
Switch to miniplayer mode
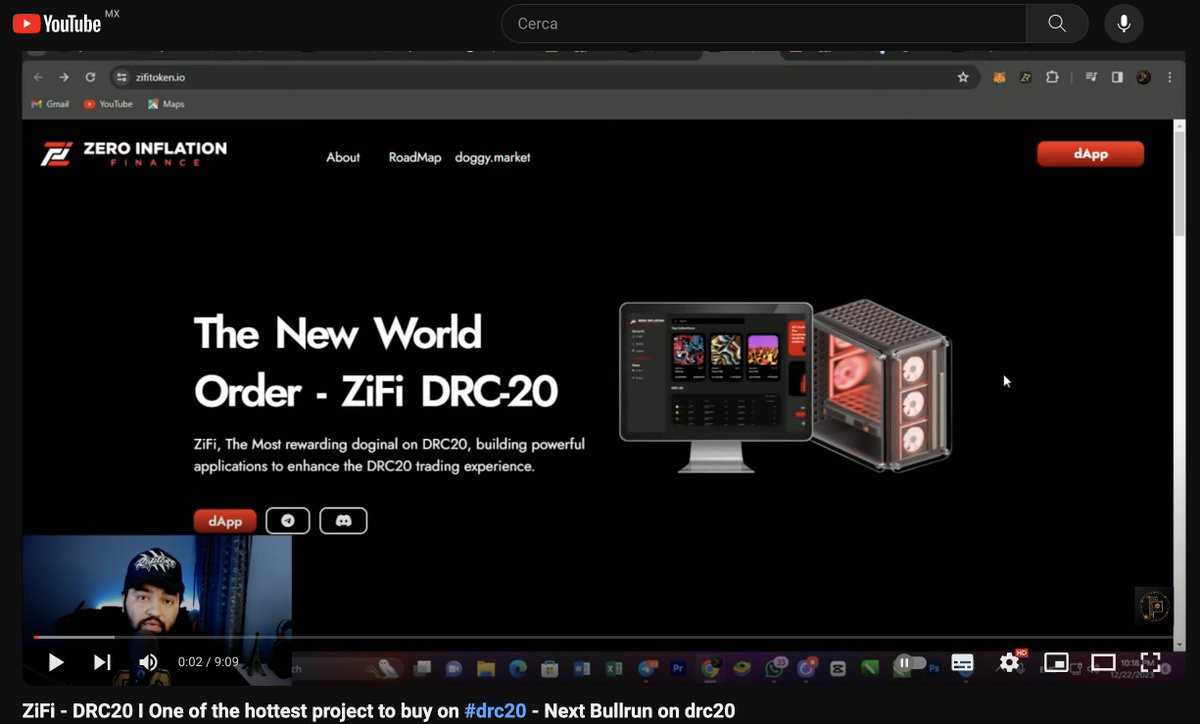coord(1056,662)
